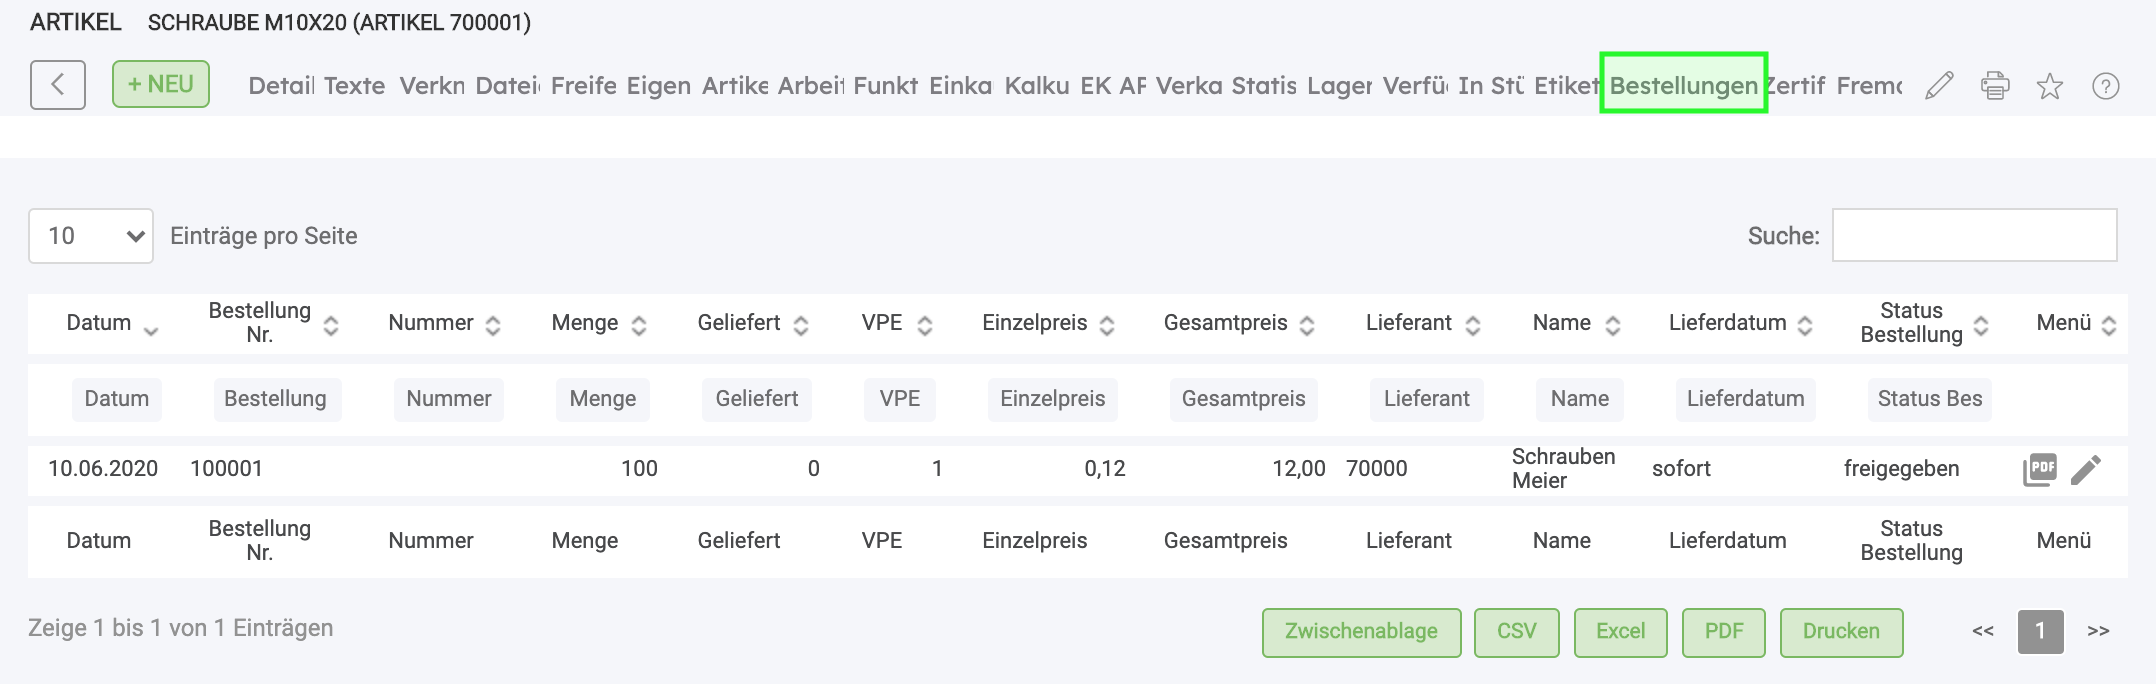Edit order 100001 with row pencil icon
2156x684 pixels.
(x=2086, y=469)
